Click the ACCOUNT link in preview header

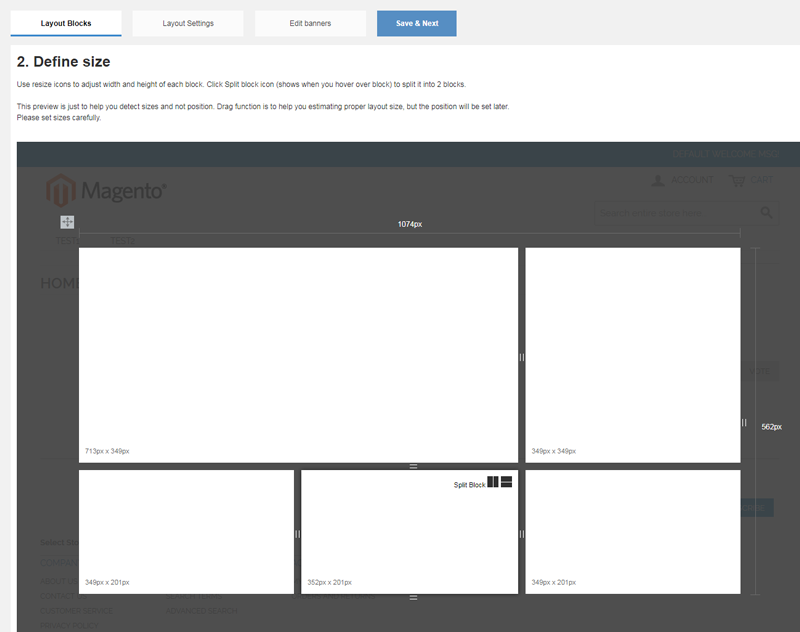(692, 180)
